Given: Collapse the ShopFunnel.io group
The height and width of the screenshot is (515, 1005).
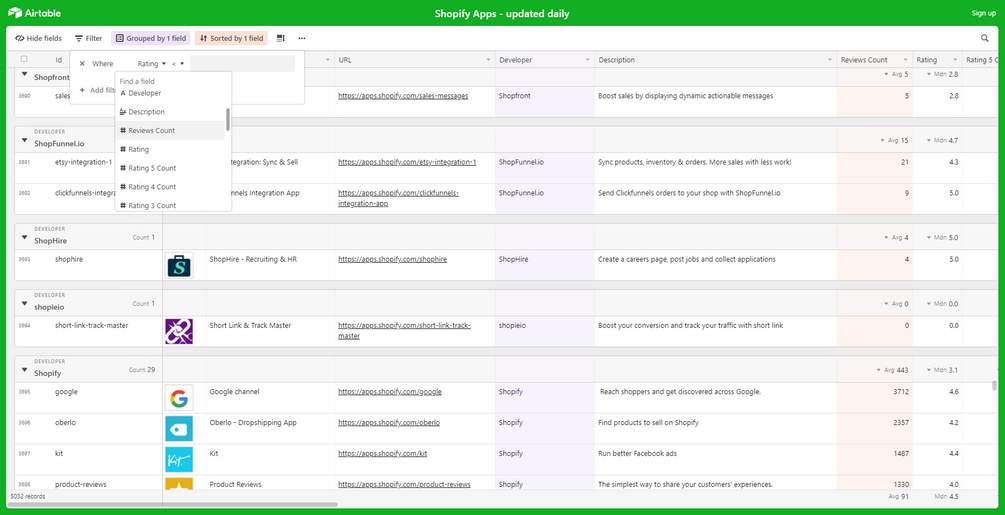Looking at the screenshot, I should 24,140.
